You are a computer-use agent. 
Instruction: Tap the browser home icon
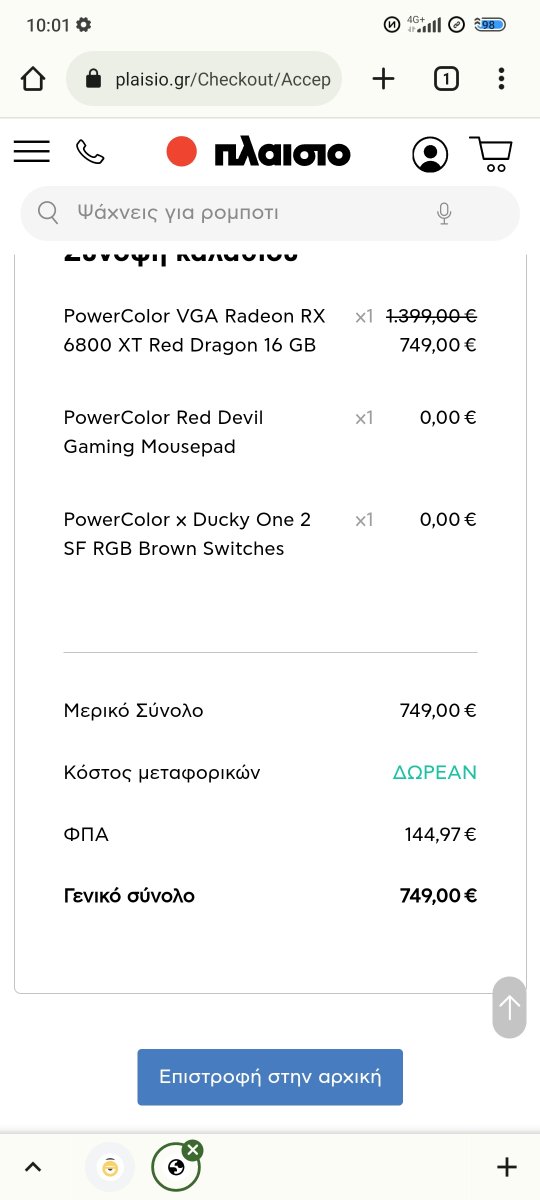coord(33,79)
